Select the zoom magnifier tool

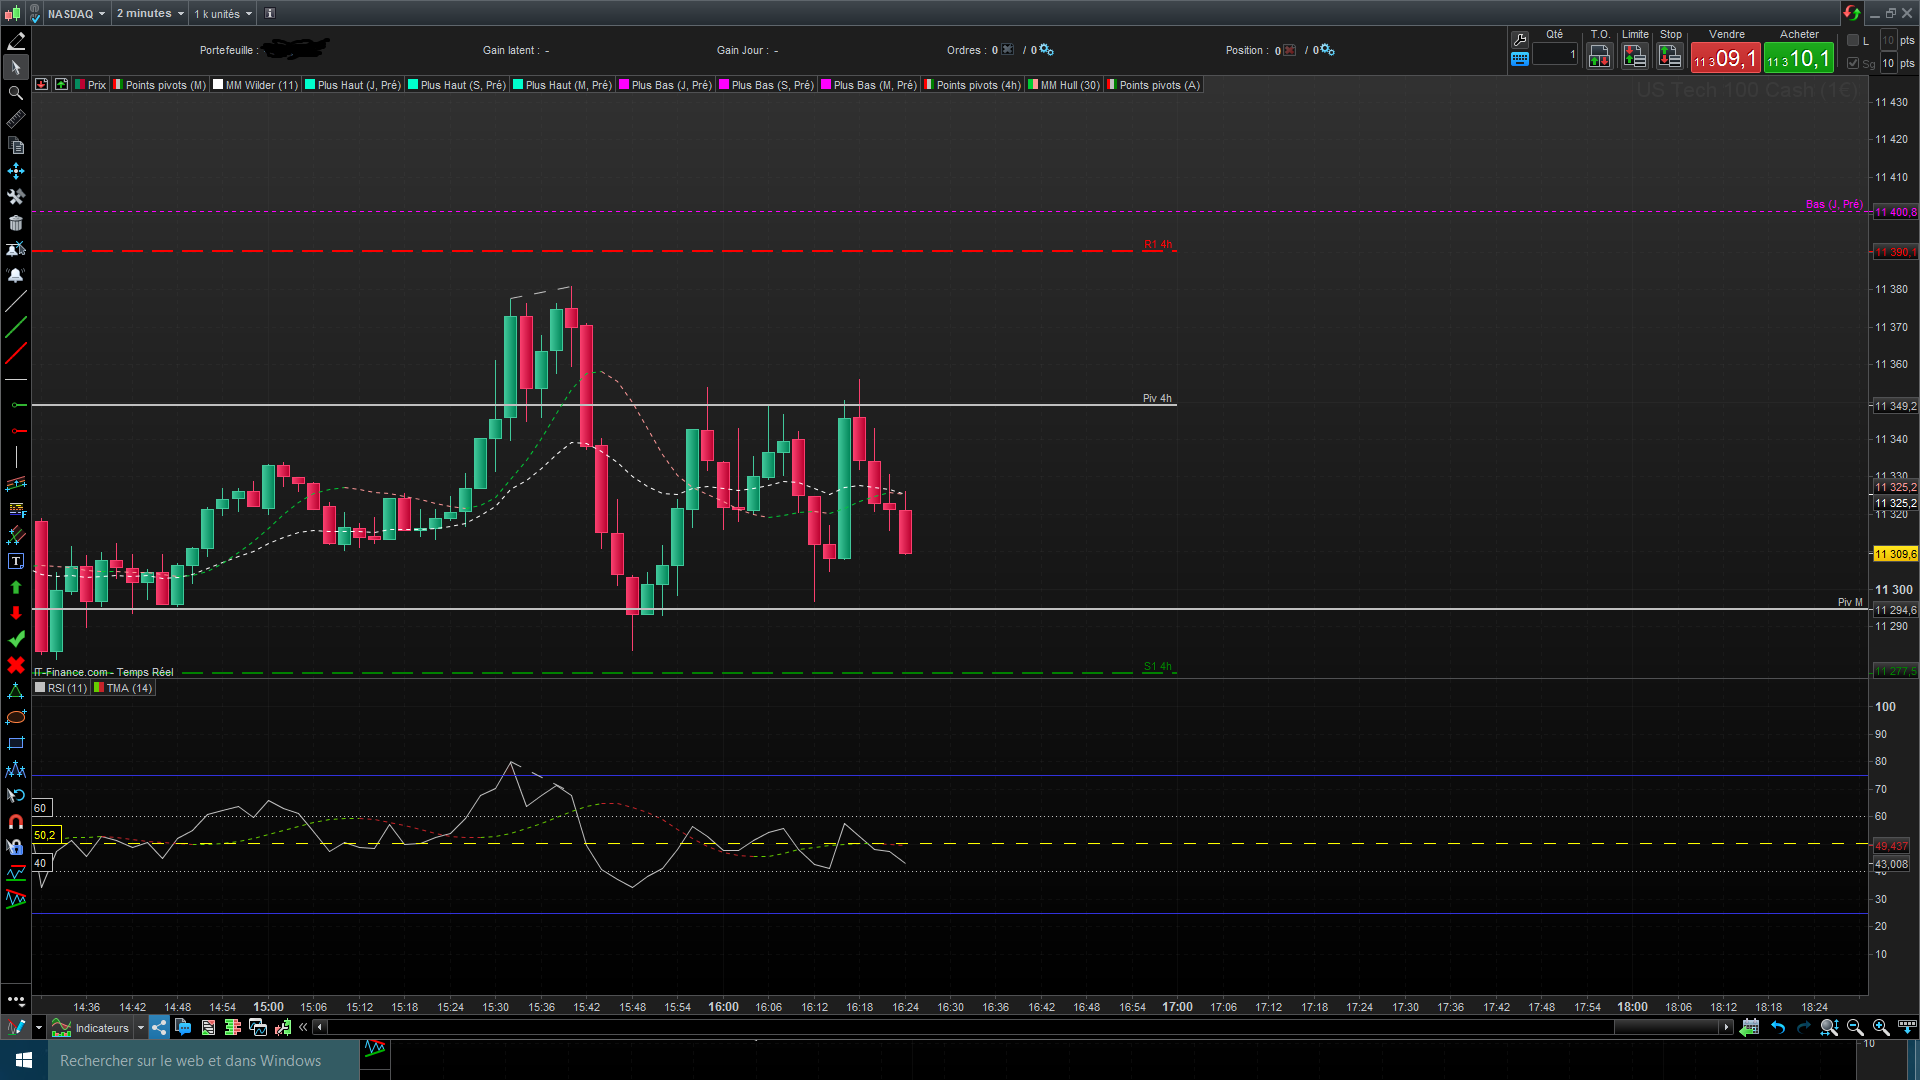click(x=16, y=93)
